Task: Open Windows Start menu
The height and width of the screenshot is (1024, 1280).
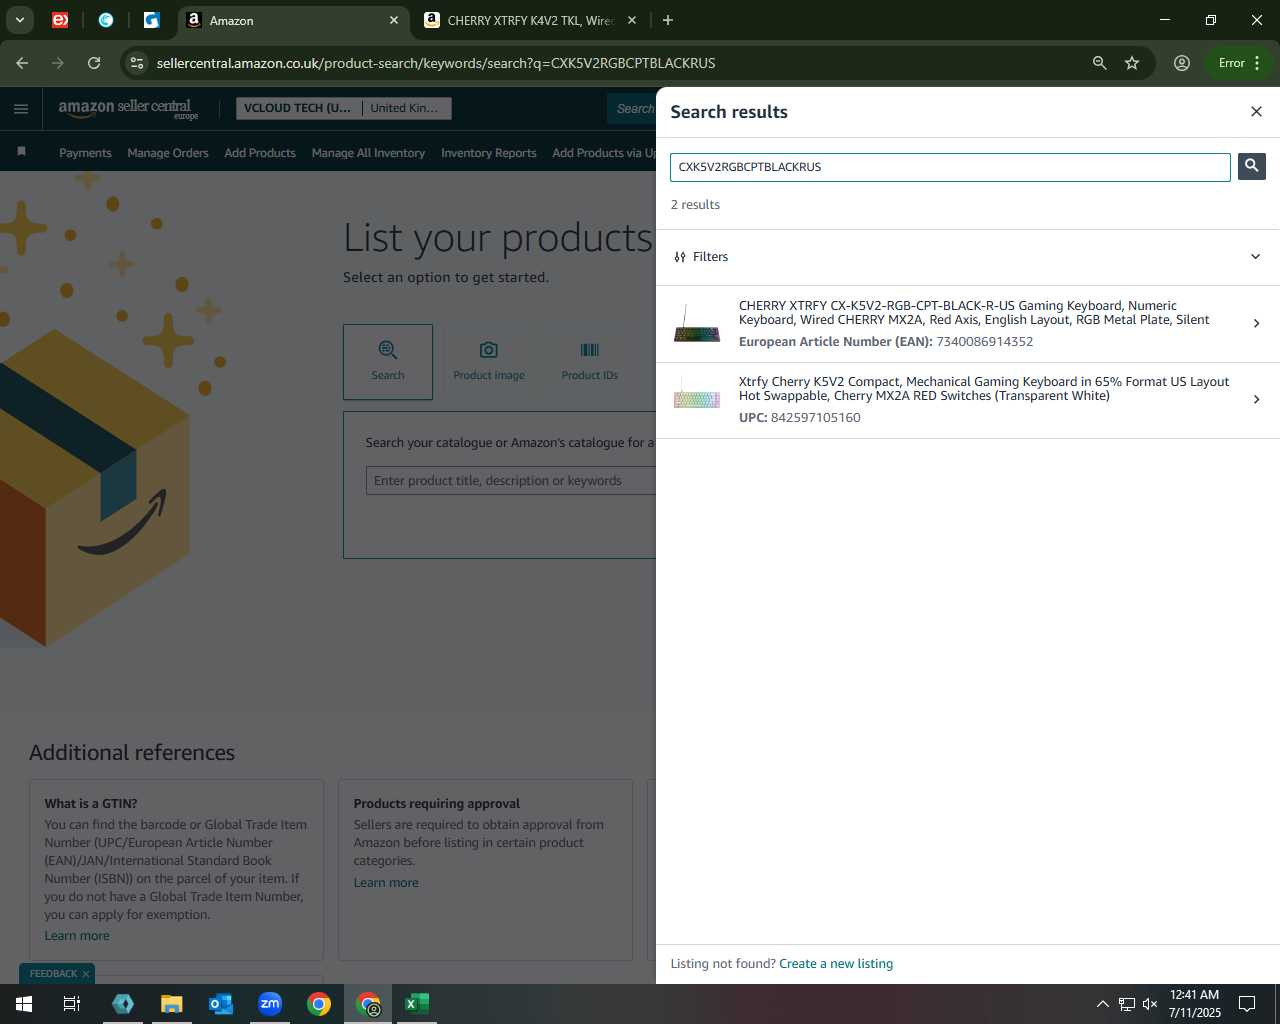Action: pos(24,1004)
